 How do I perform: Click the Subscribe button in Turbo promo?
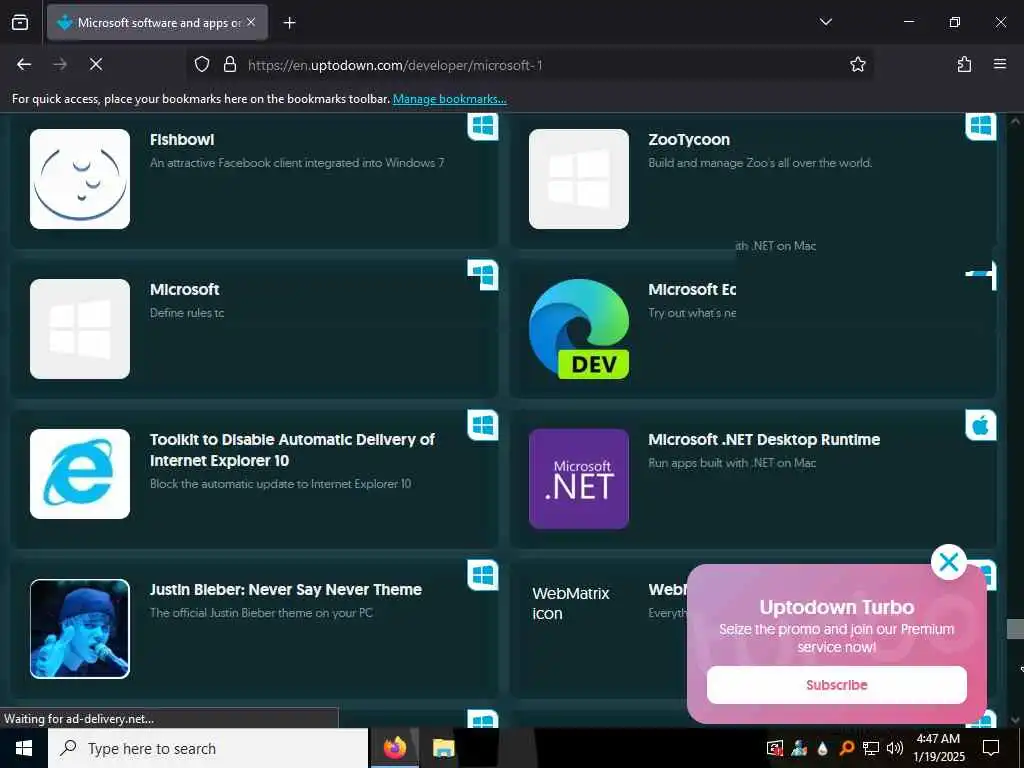[837, 685]
